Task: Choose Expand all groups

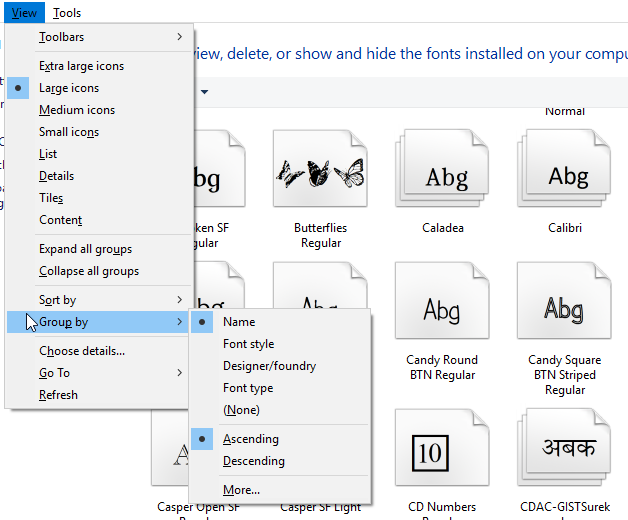Action: (x=98, y=249)
